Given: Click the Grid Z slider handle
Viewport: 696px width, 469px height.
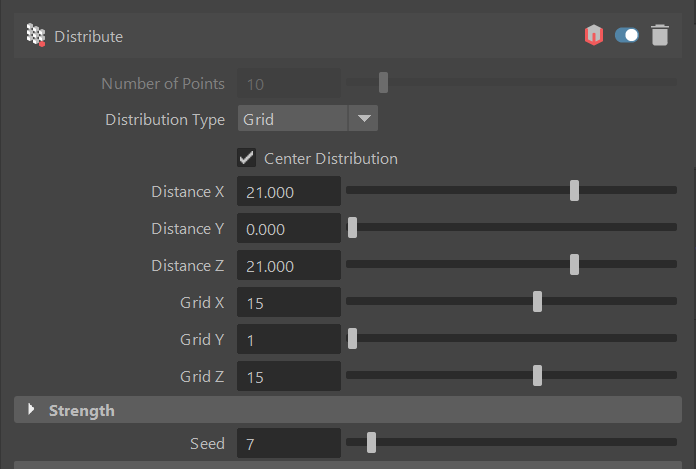Looking at the screenshot, I should click(537, 375).
